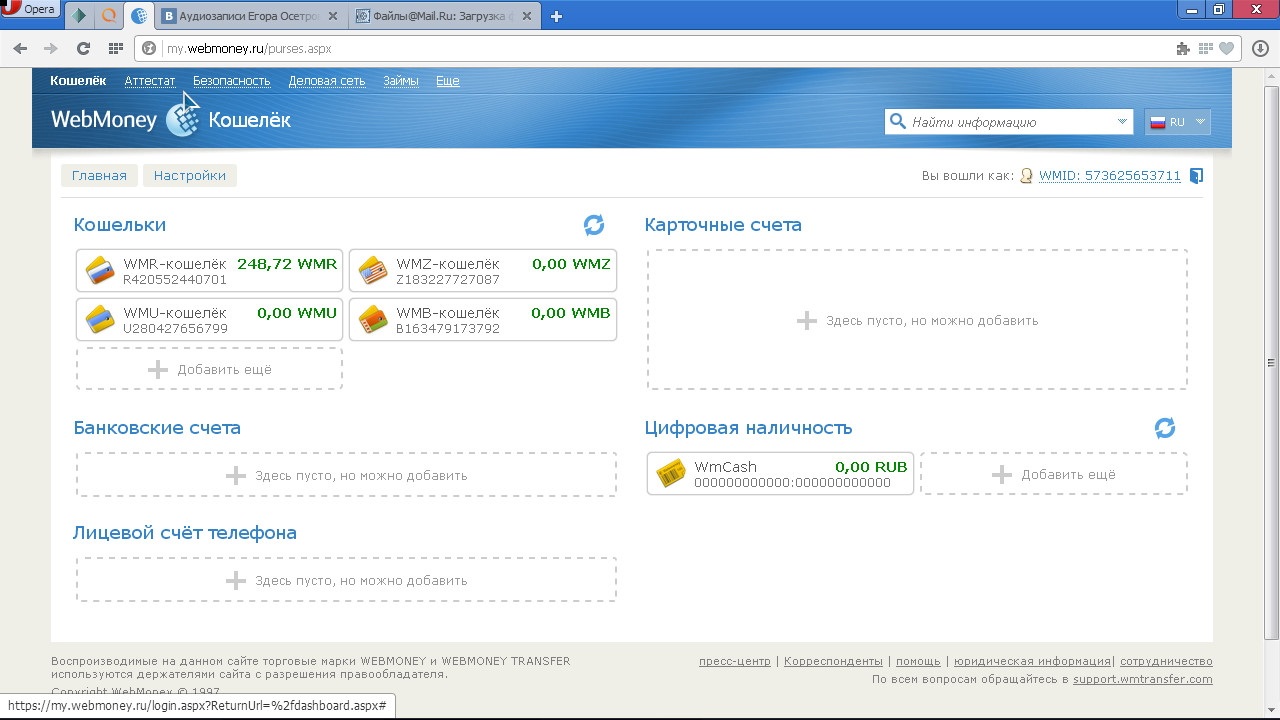Click the magnifier icon in the search box

pos(897,122)
